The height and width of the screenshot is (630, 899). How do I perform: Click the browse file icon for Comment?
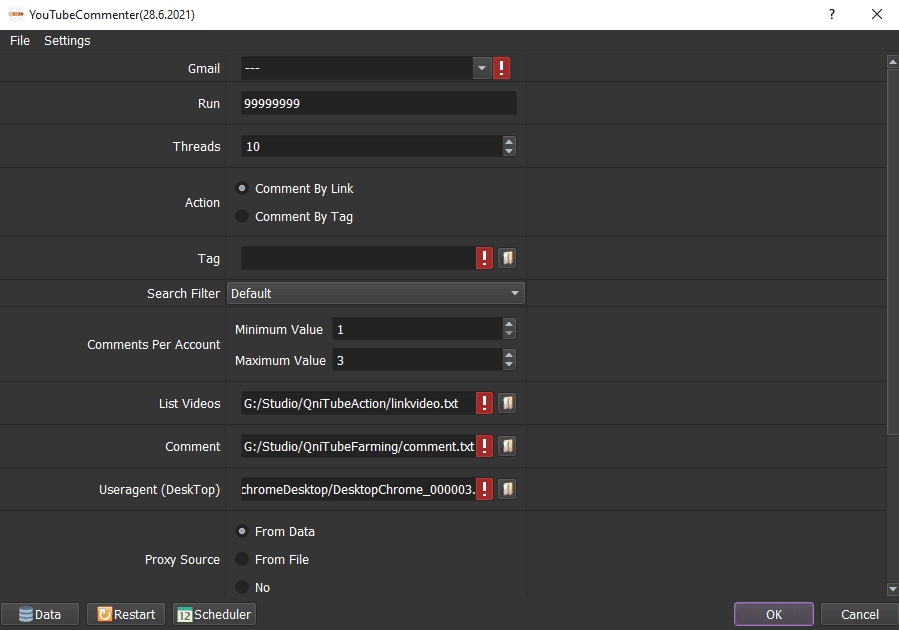pos(507,446)
